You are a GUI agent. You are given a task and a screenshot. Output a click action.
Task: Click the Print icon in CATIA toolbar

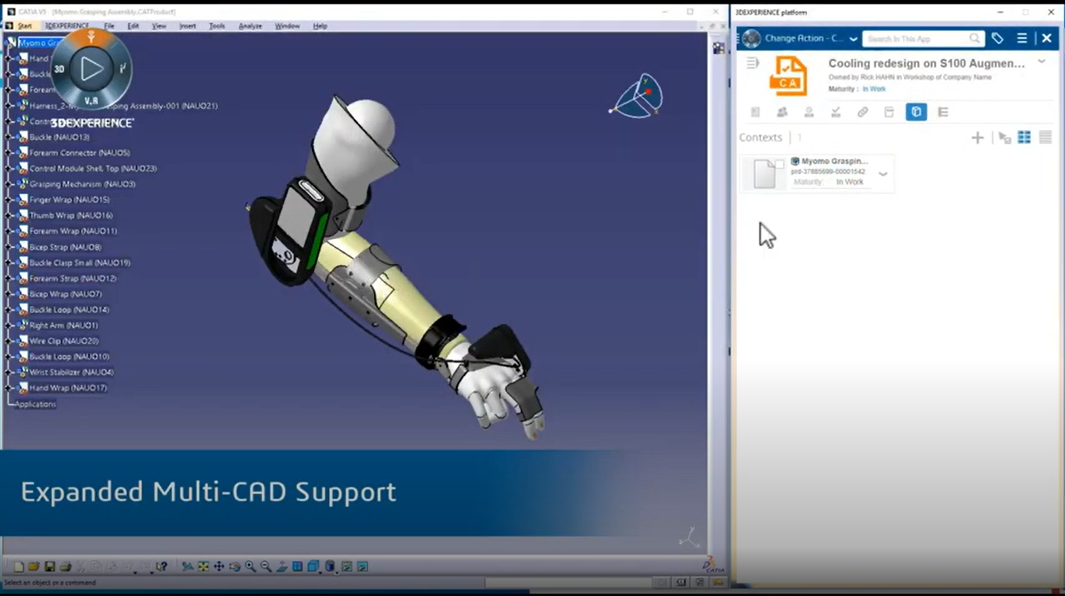(65, 566)
